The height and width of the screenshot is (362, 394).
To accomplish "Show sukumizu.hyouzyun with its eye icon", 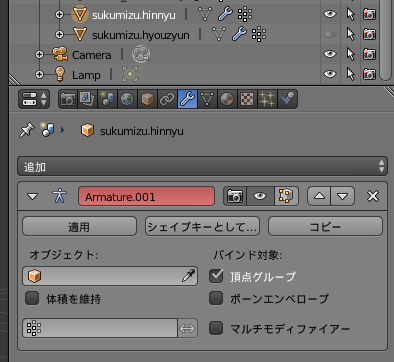I will coord(330,34).
